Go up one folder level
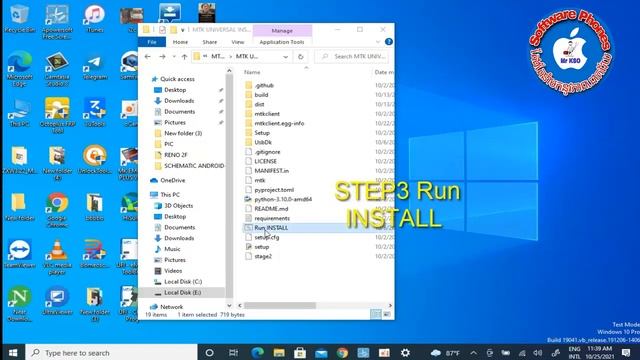This screenshot has width=640, height=360. click(x=184, y=57)
